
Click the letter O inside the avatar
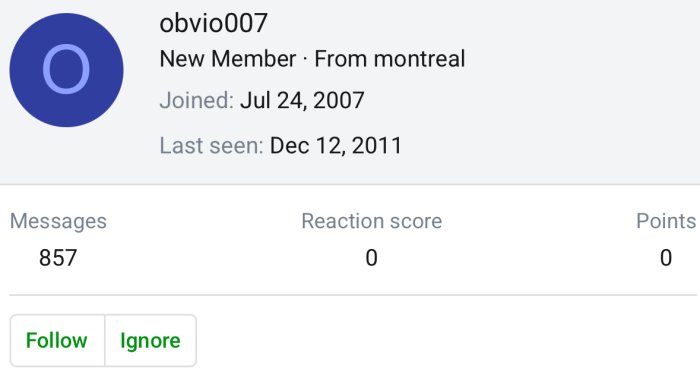[x=67, y=69]
